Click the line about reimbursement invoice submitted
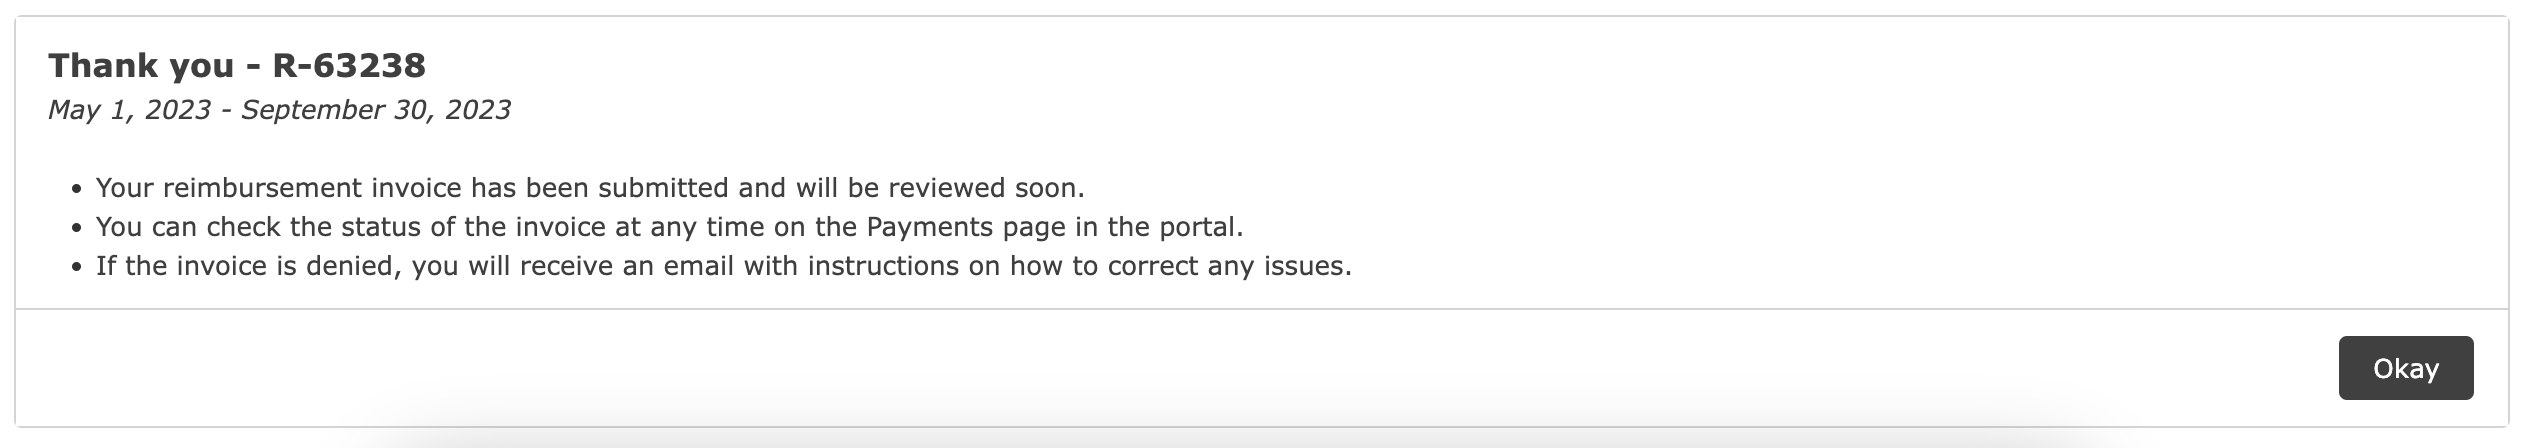This screenshot has height=448, width=2524. pos(590,188)
